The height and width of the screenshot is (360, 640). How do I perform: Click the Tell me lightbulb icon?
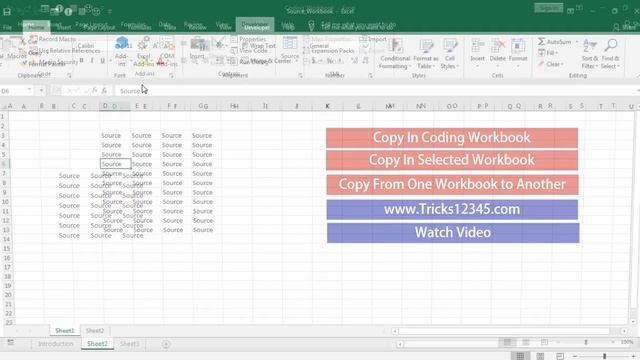coord(311,27)
